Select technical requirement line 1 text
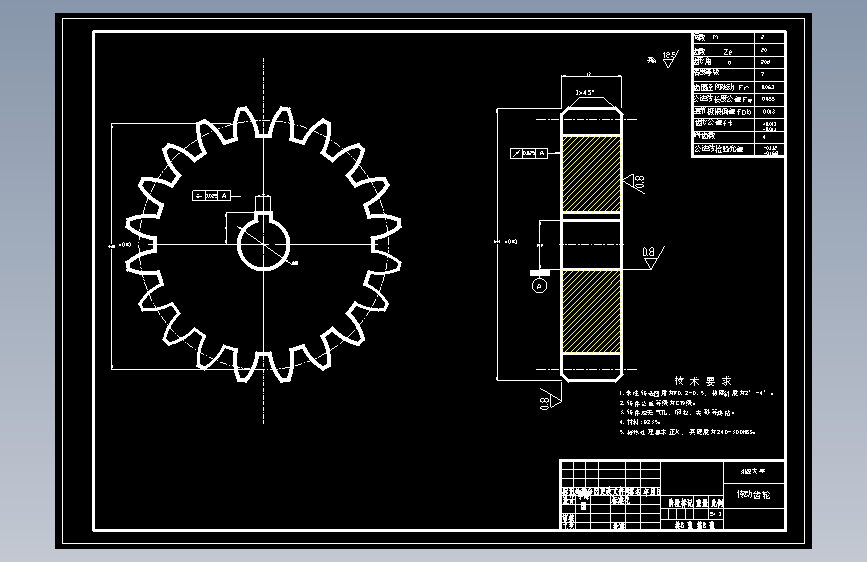The height and width of the screenshot is (562, 867). pyautogui.click(x=696, y=393)
